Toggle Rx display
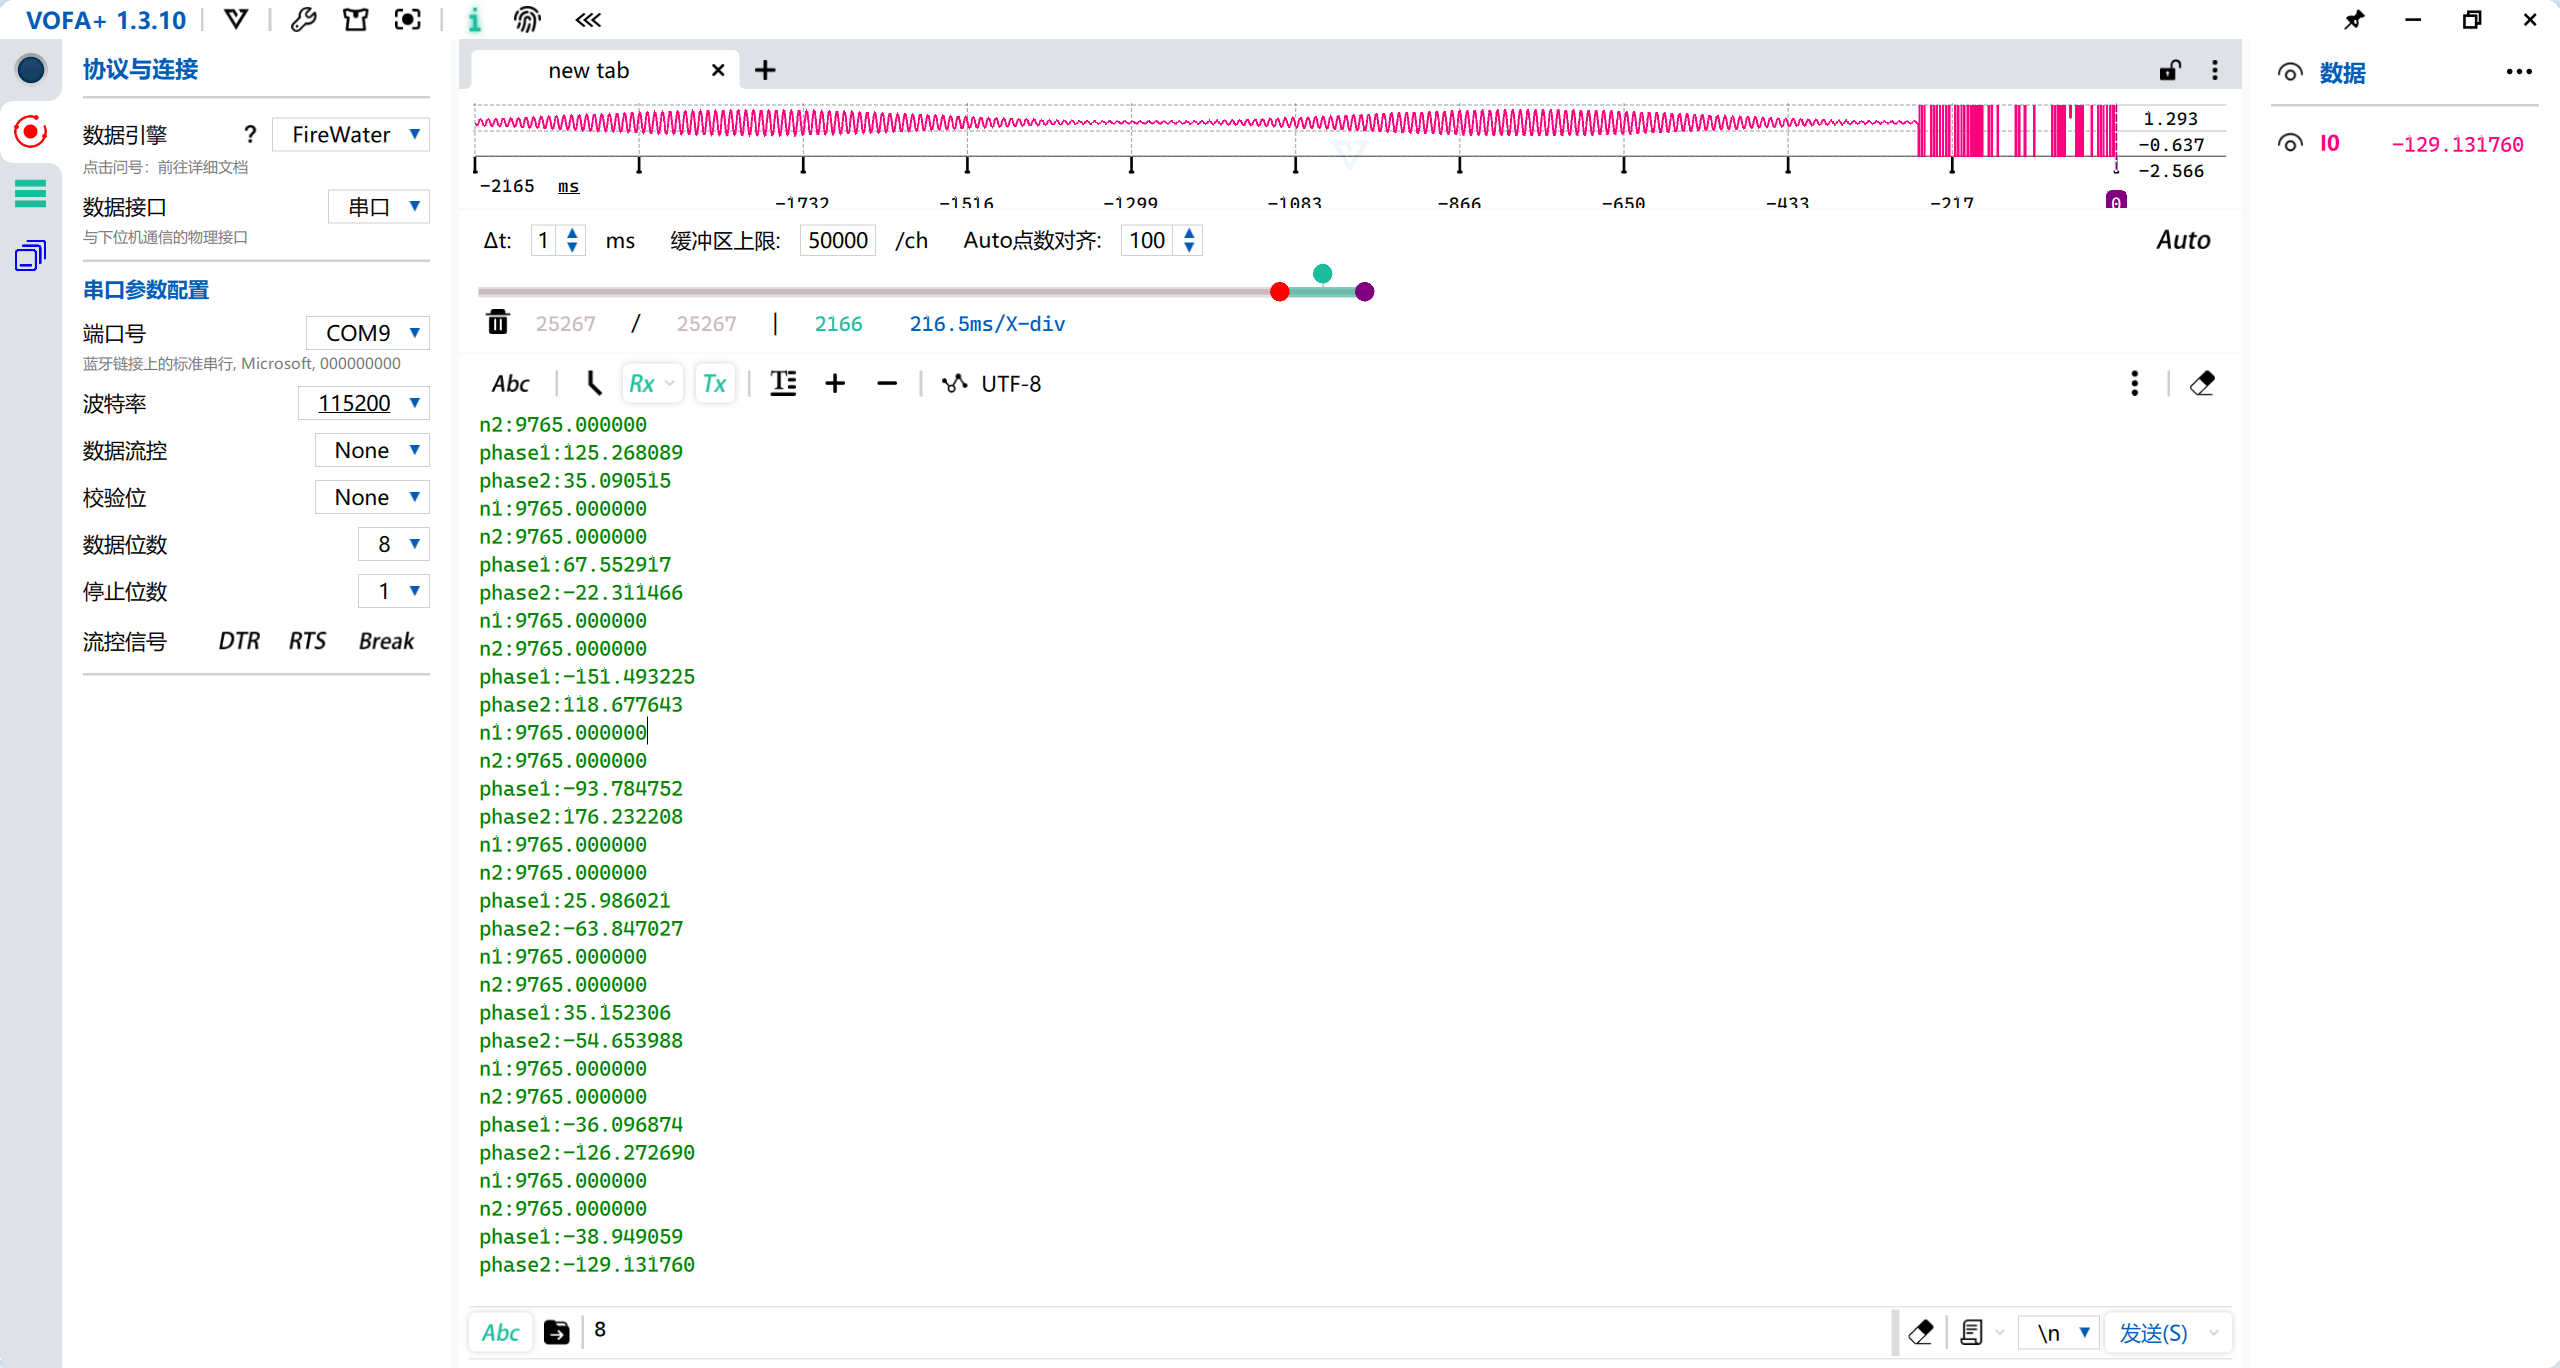The image size is (2560, 1368). coord(642,384)
